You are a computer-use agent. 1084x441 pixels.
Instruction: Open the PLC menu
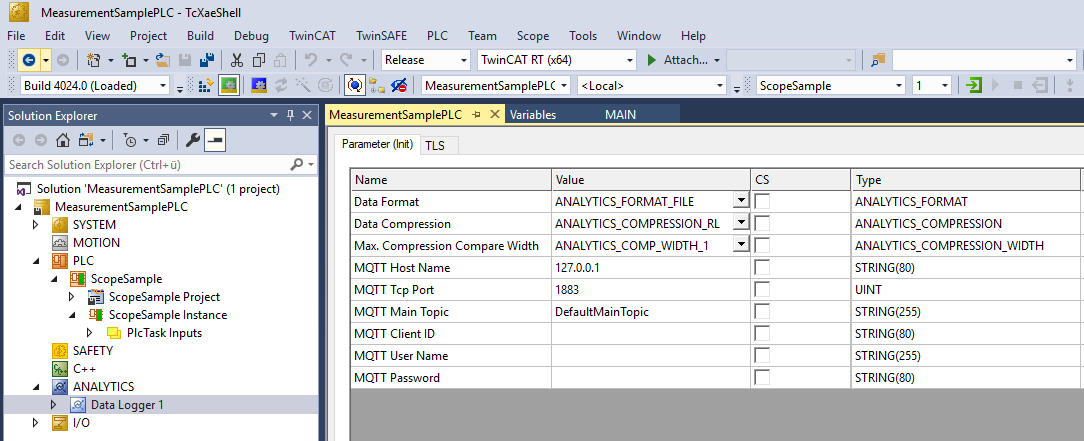coord(437,36)
